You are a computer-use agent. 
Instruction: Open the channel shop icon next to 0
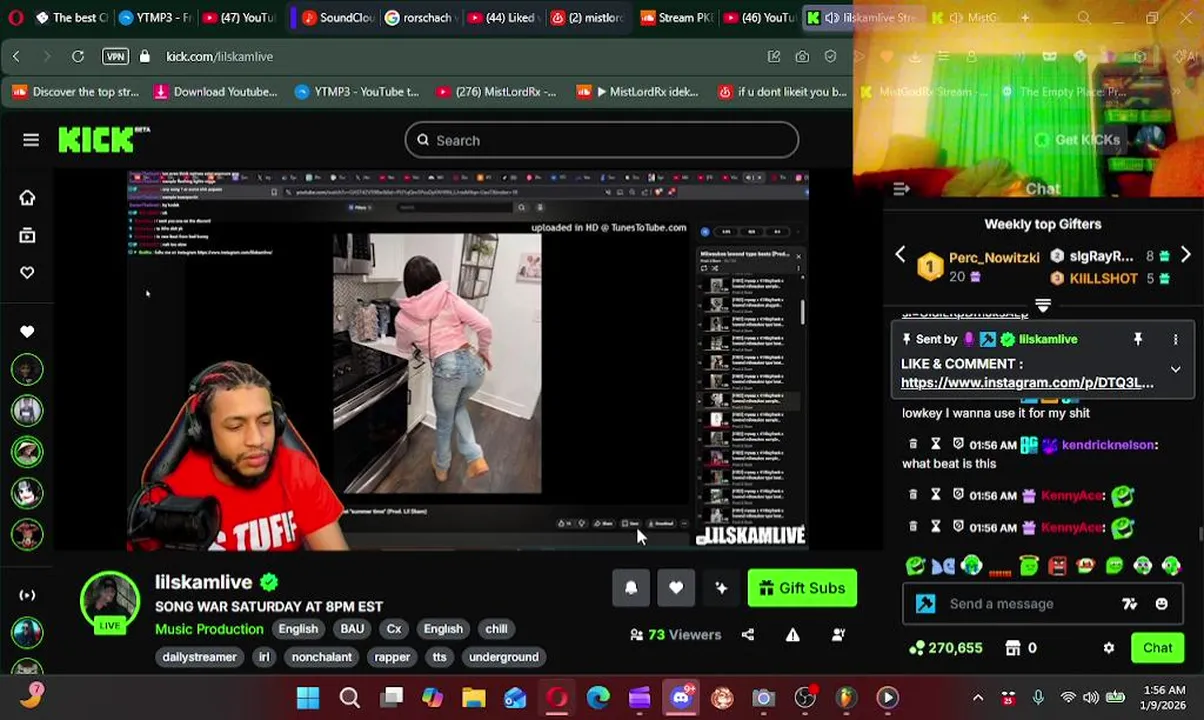click(1012, 648)
